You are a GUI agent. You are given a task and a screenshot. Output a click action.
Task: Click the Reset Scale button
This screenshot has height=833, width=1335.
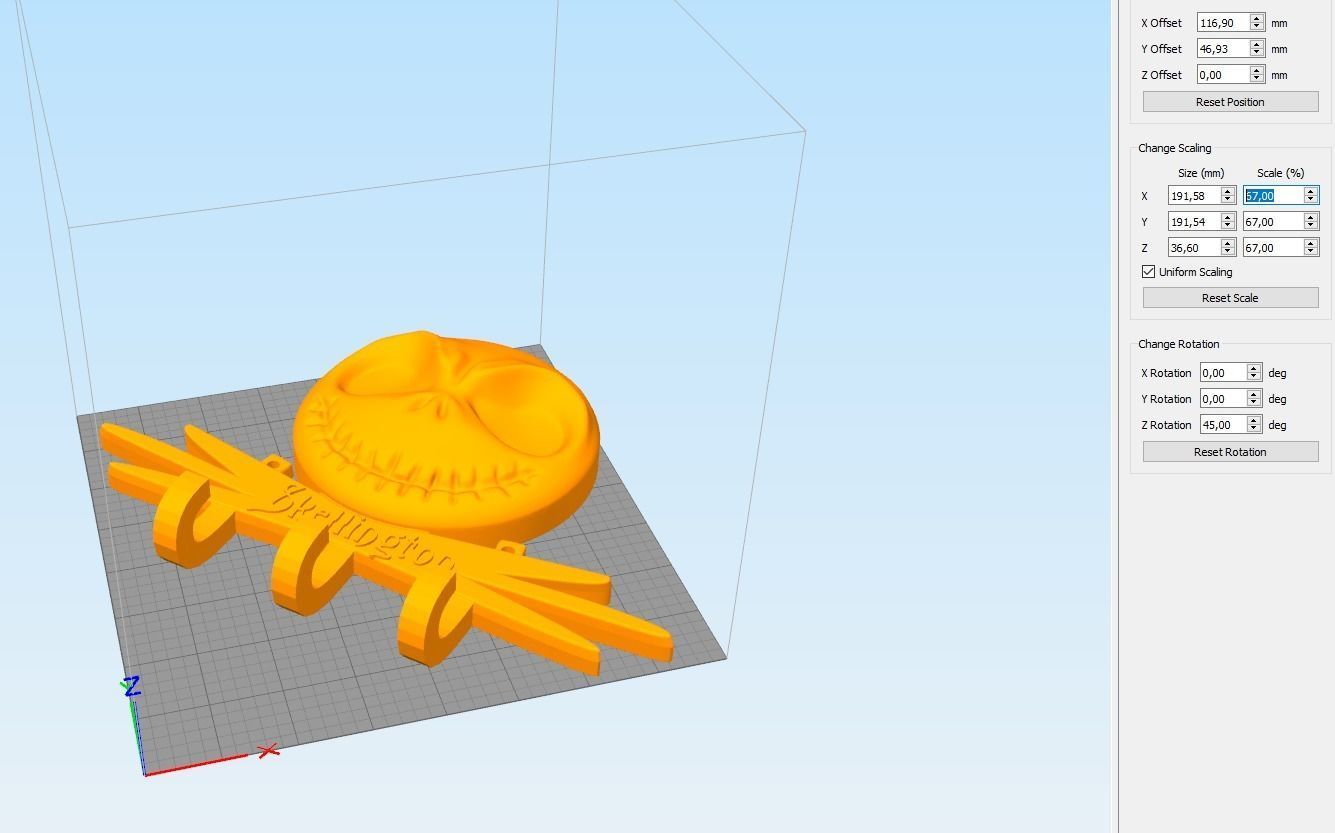tap(1230, 298)
